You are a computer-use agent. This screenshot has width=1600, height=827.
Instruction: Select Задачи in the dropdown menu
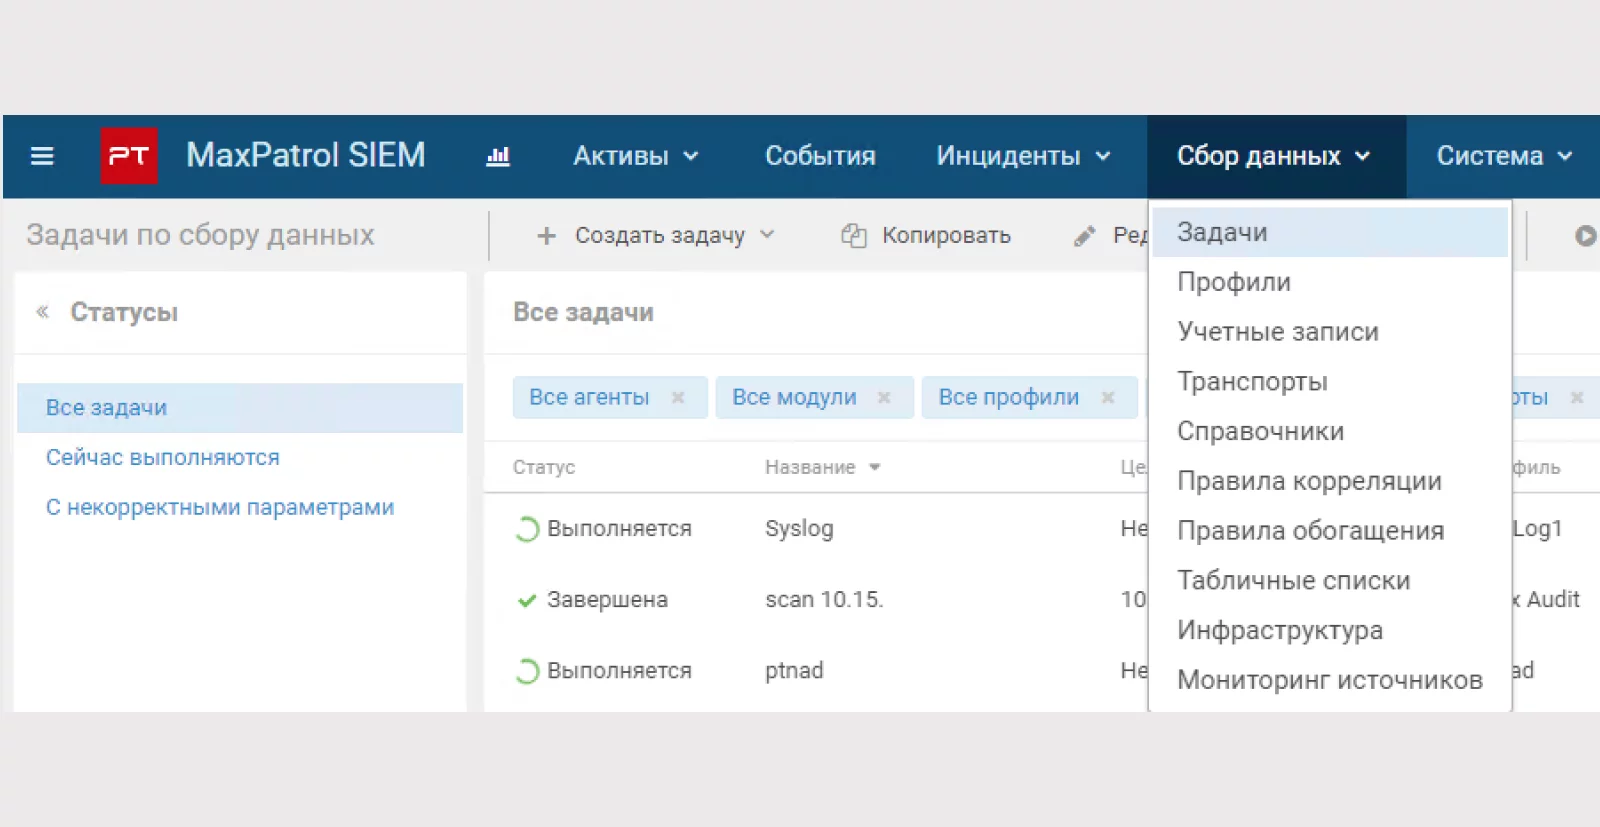pos(1330,232)
